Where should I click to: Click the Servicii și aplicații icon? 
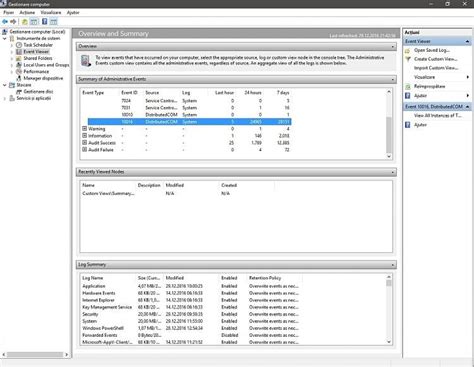(x=12, y=98)
